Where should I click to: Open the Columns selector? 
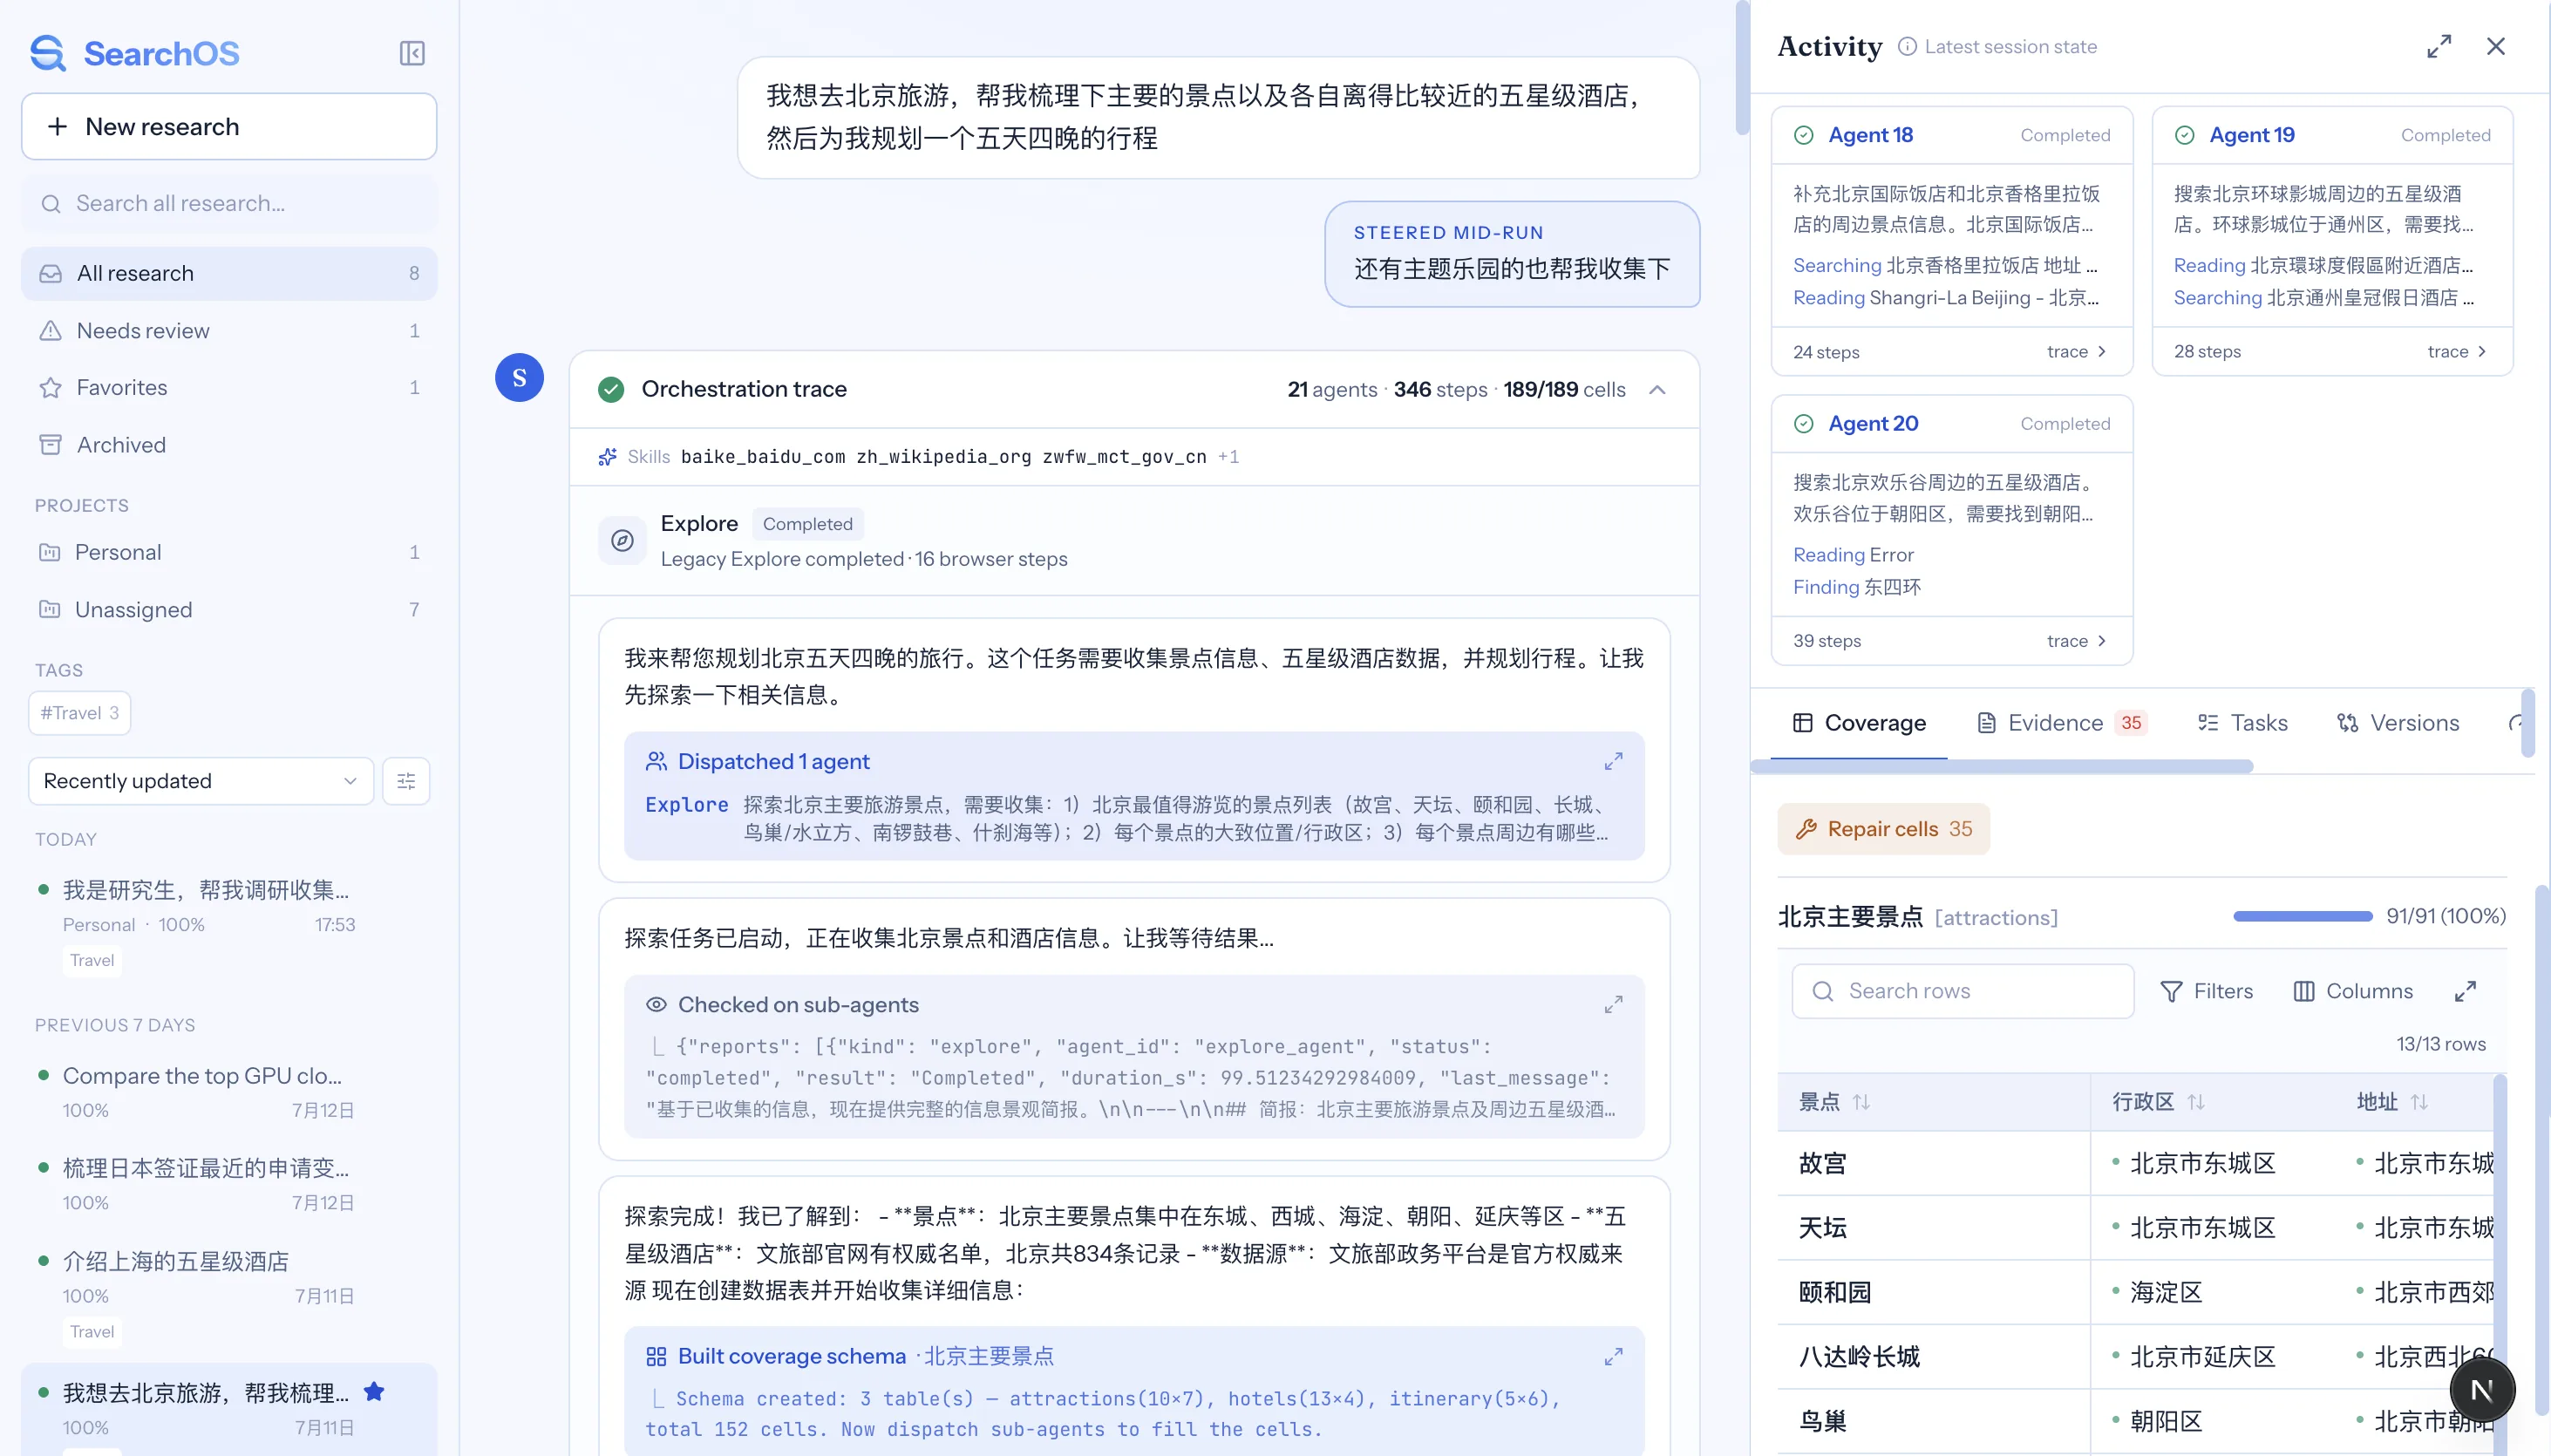tap(2353, 991)
